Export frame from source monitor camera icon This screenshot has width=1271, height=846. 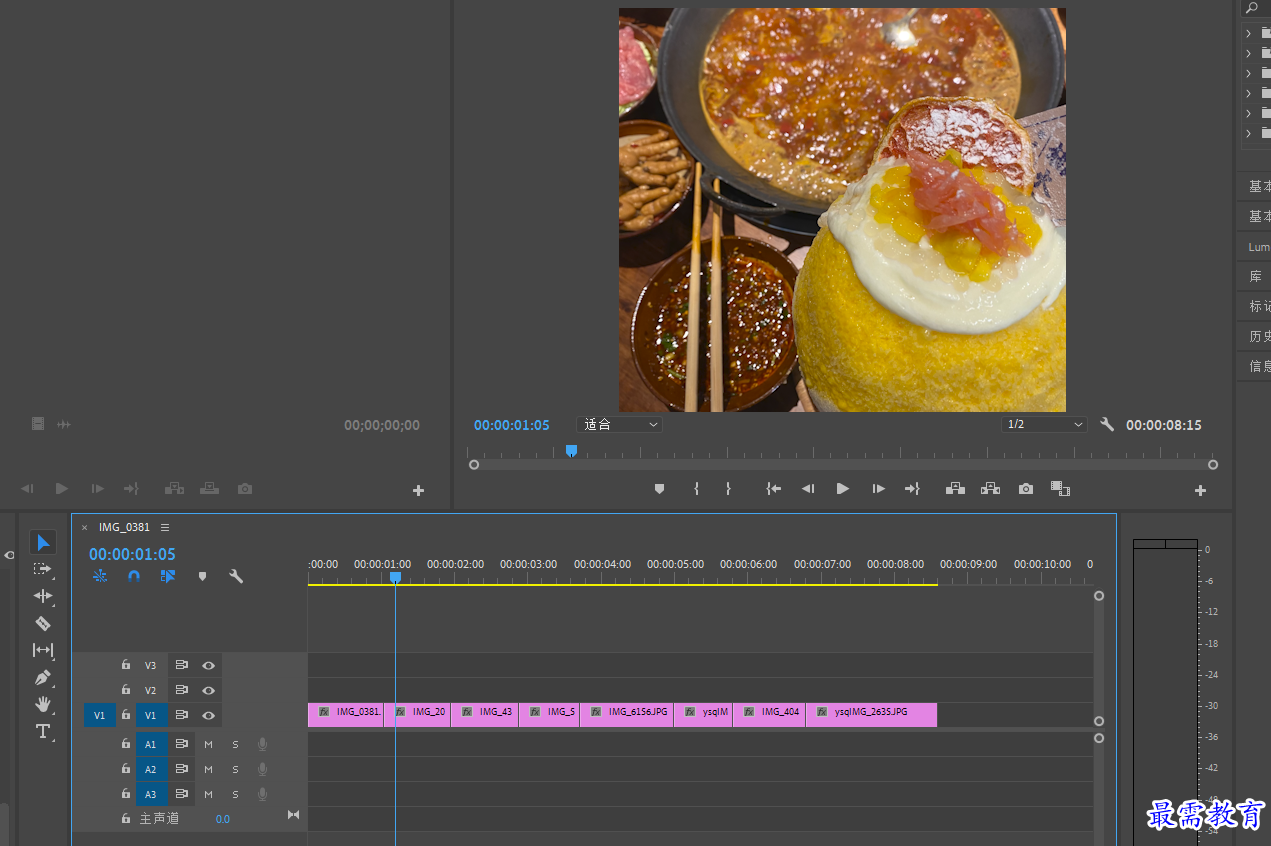(x=245, y=489)
